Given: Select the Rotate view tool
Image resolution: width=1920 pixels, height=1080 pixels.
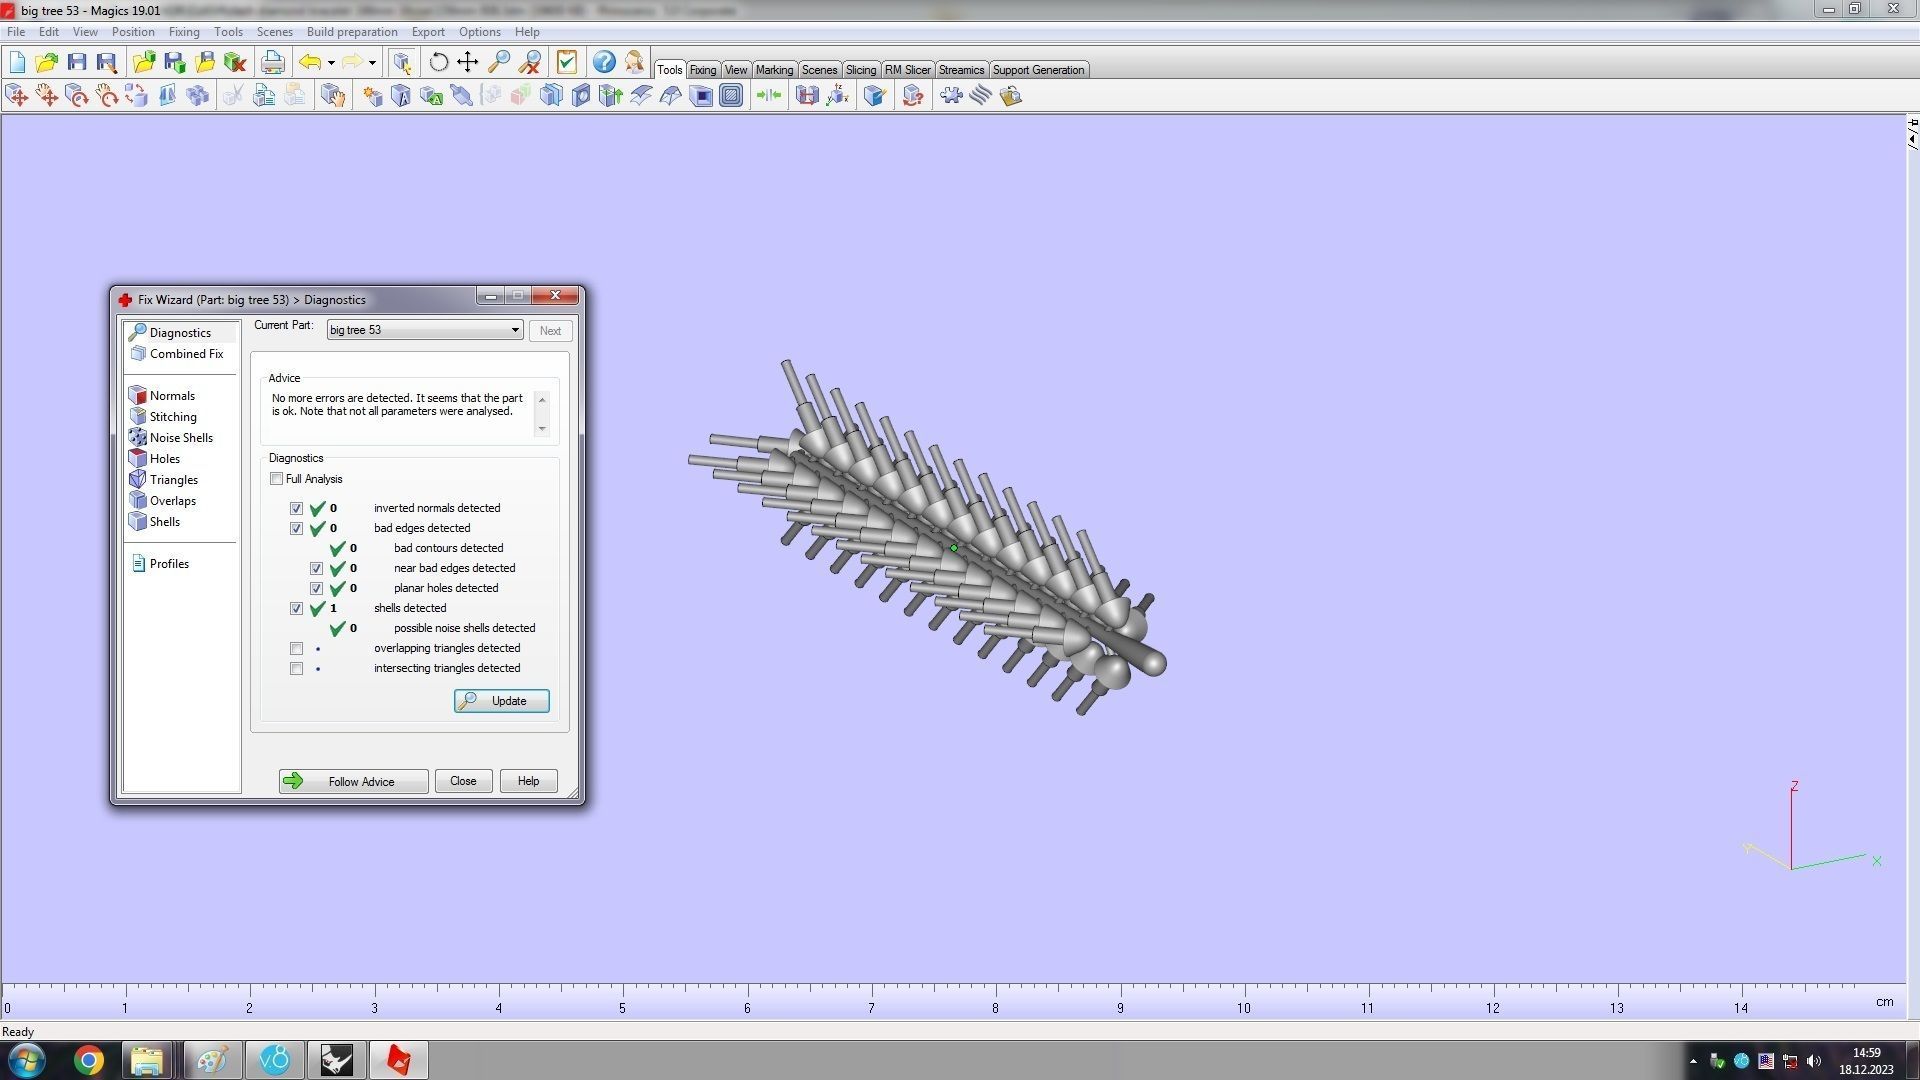Looking at the screenshot, I should click(x=438, y=62).
